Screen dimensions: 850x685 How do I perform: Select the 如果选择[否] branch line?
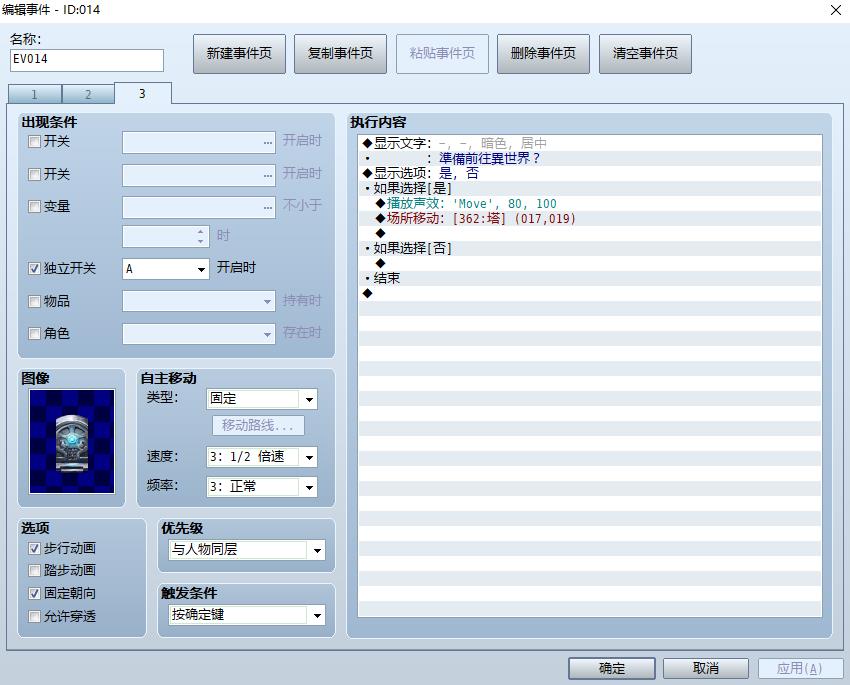590,248
